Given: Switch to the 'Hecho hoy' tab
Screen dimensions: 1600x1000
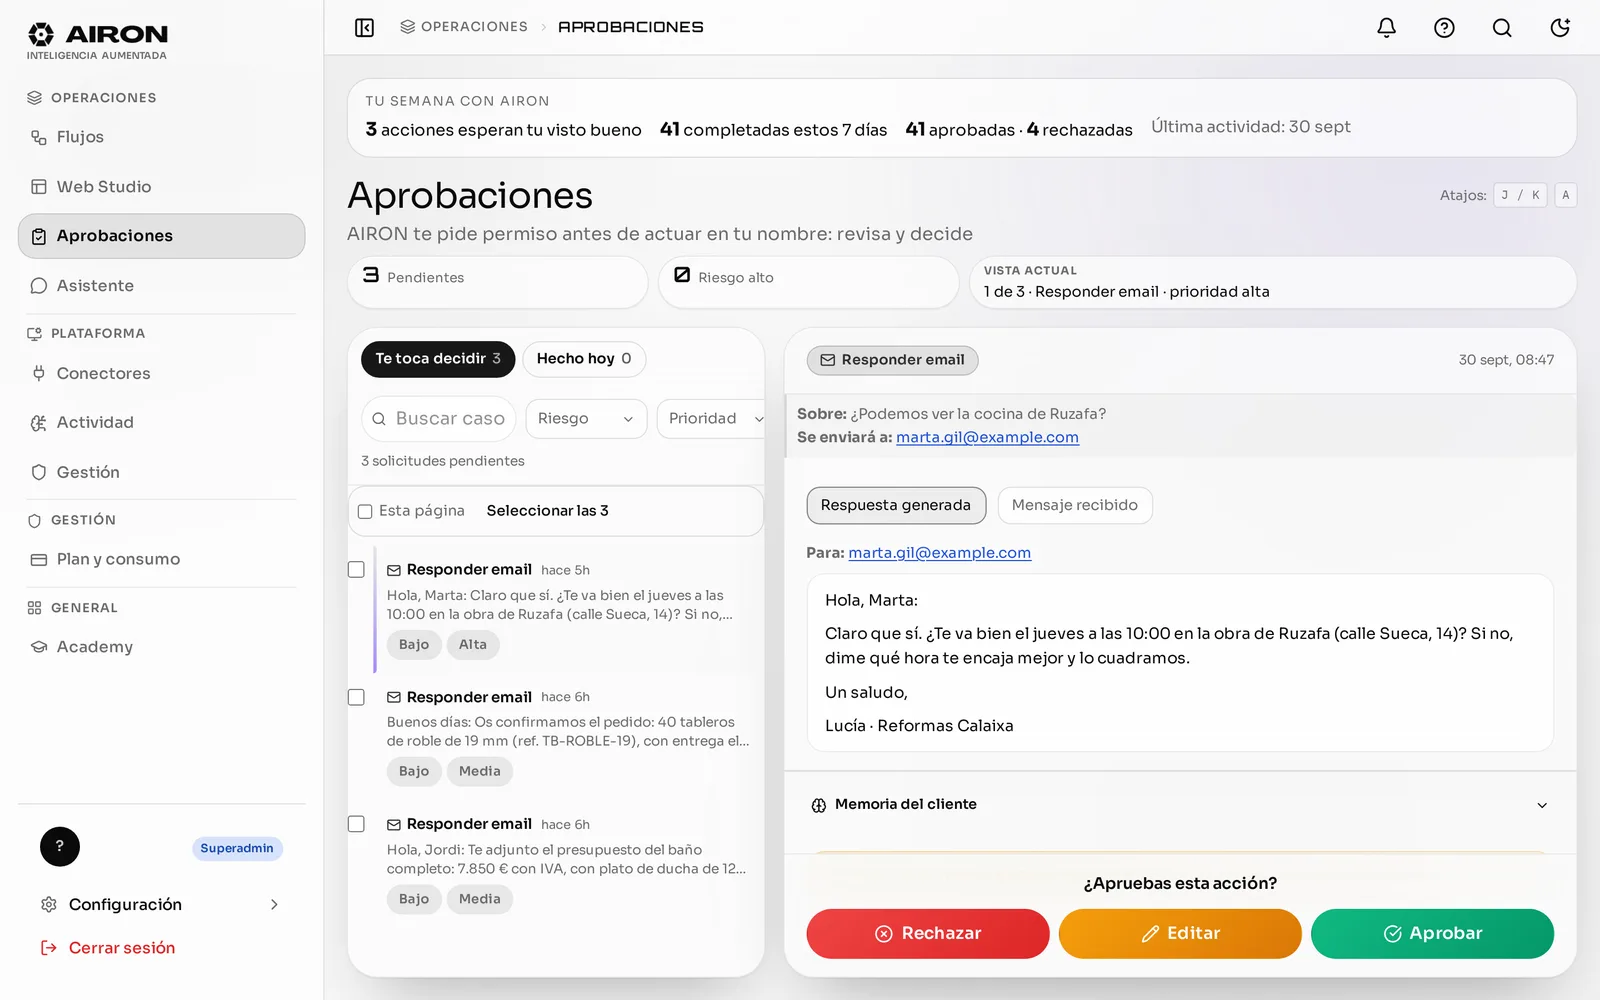Looking at the screenshot, I should coord(584,359).
